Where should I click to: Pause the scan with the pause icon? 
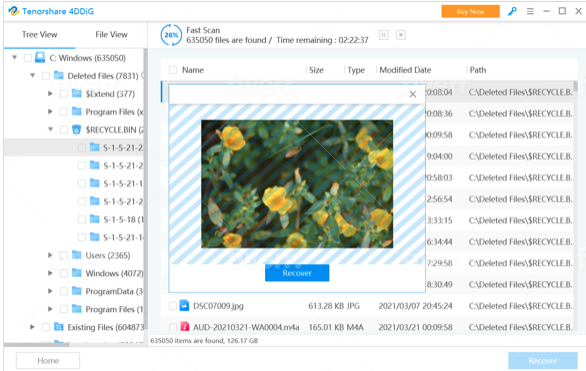pyautogui.click(x=383, y=35)
